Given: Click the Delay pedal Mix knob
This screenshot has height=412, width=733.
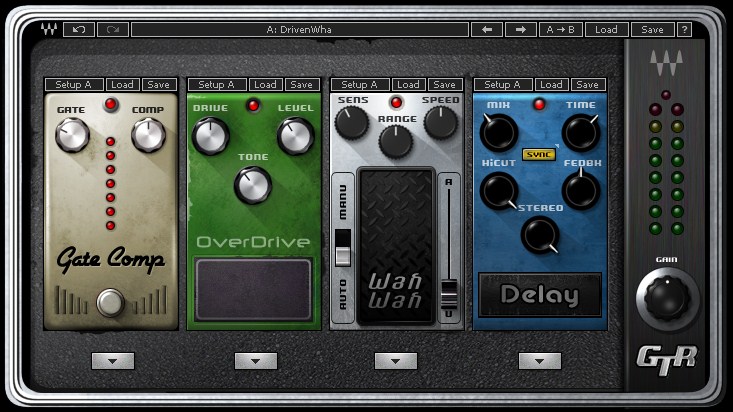Looking at the screenshot, I should pyautogui.click(x=498, y=133).
